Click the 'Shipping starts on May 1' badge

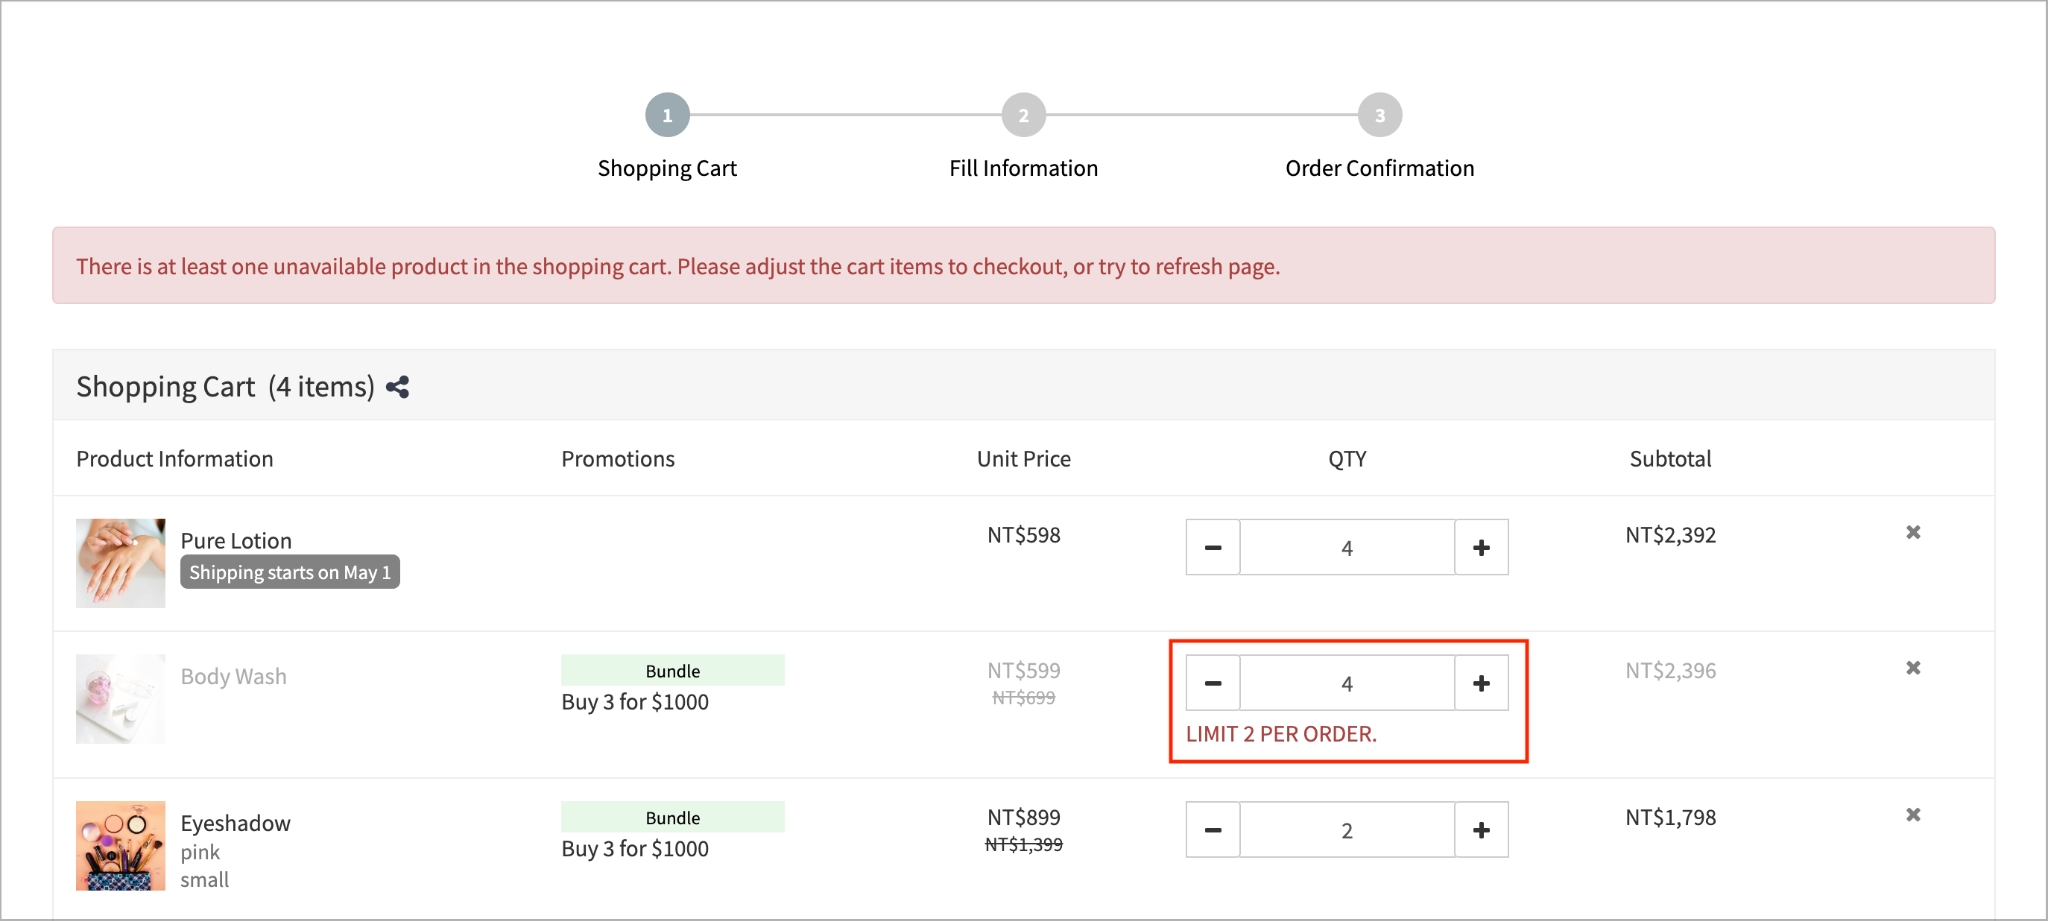[290, 572]
